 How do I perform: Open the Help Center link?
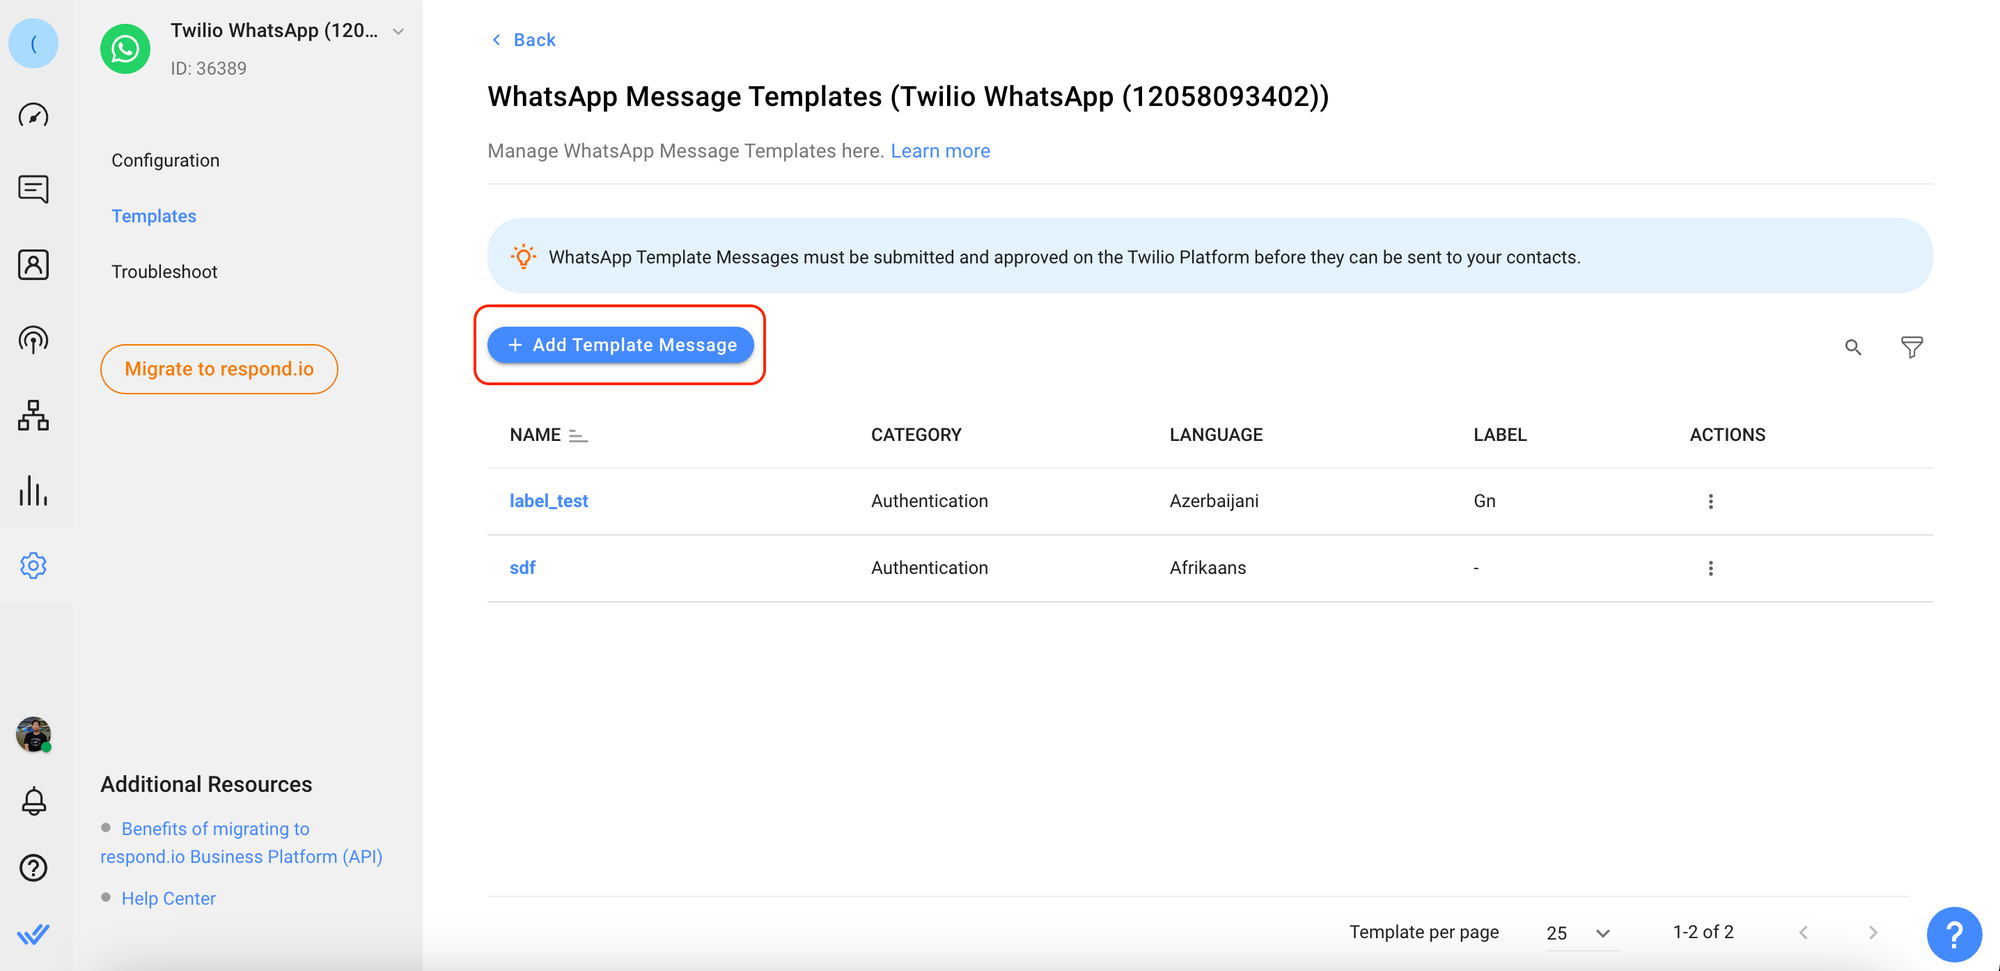pyautogui.click(x=168, y=898)
